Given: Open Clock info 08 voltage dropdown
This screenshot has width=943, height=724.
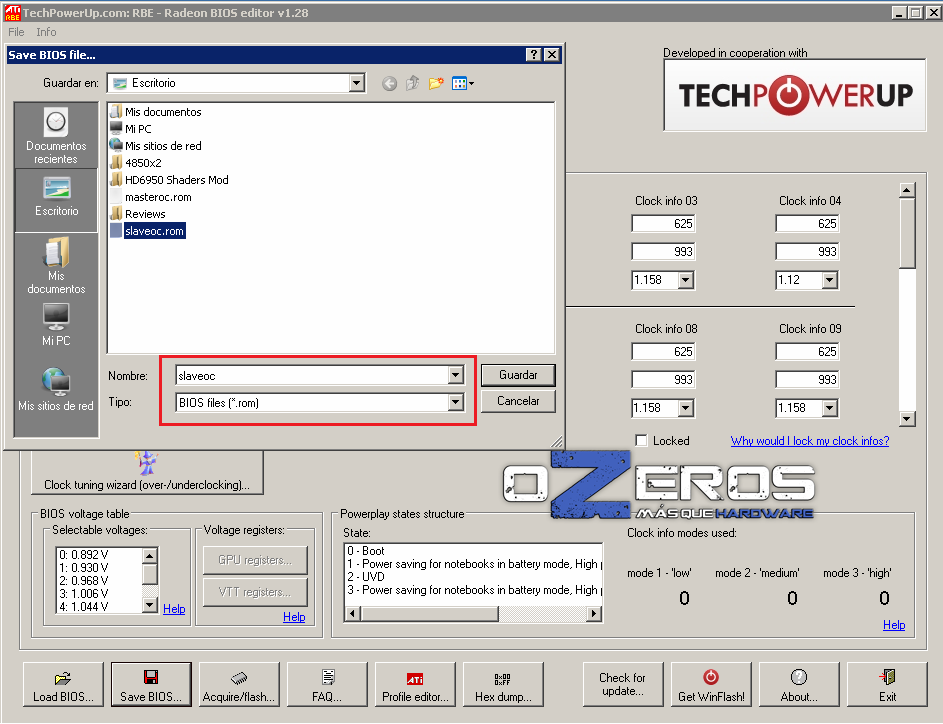Looking at the screenshot, I should [686, 408].
